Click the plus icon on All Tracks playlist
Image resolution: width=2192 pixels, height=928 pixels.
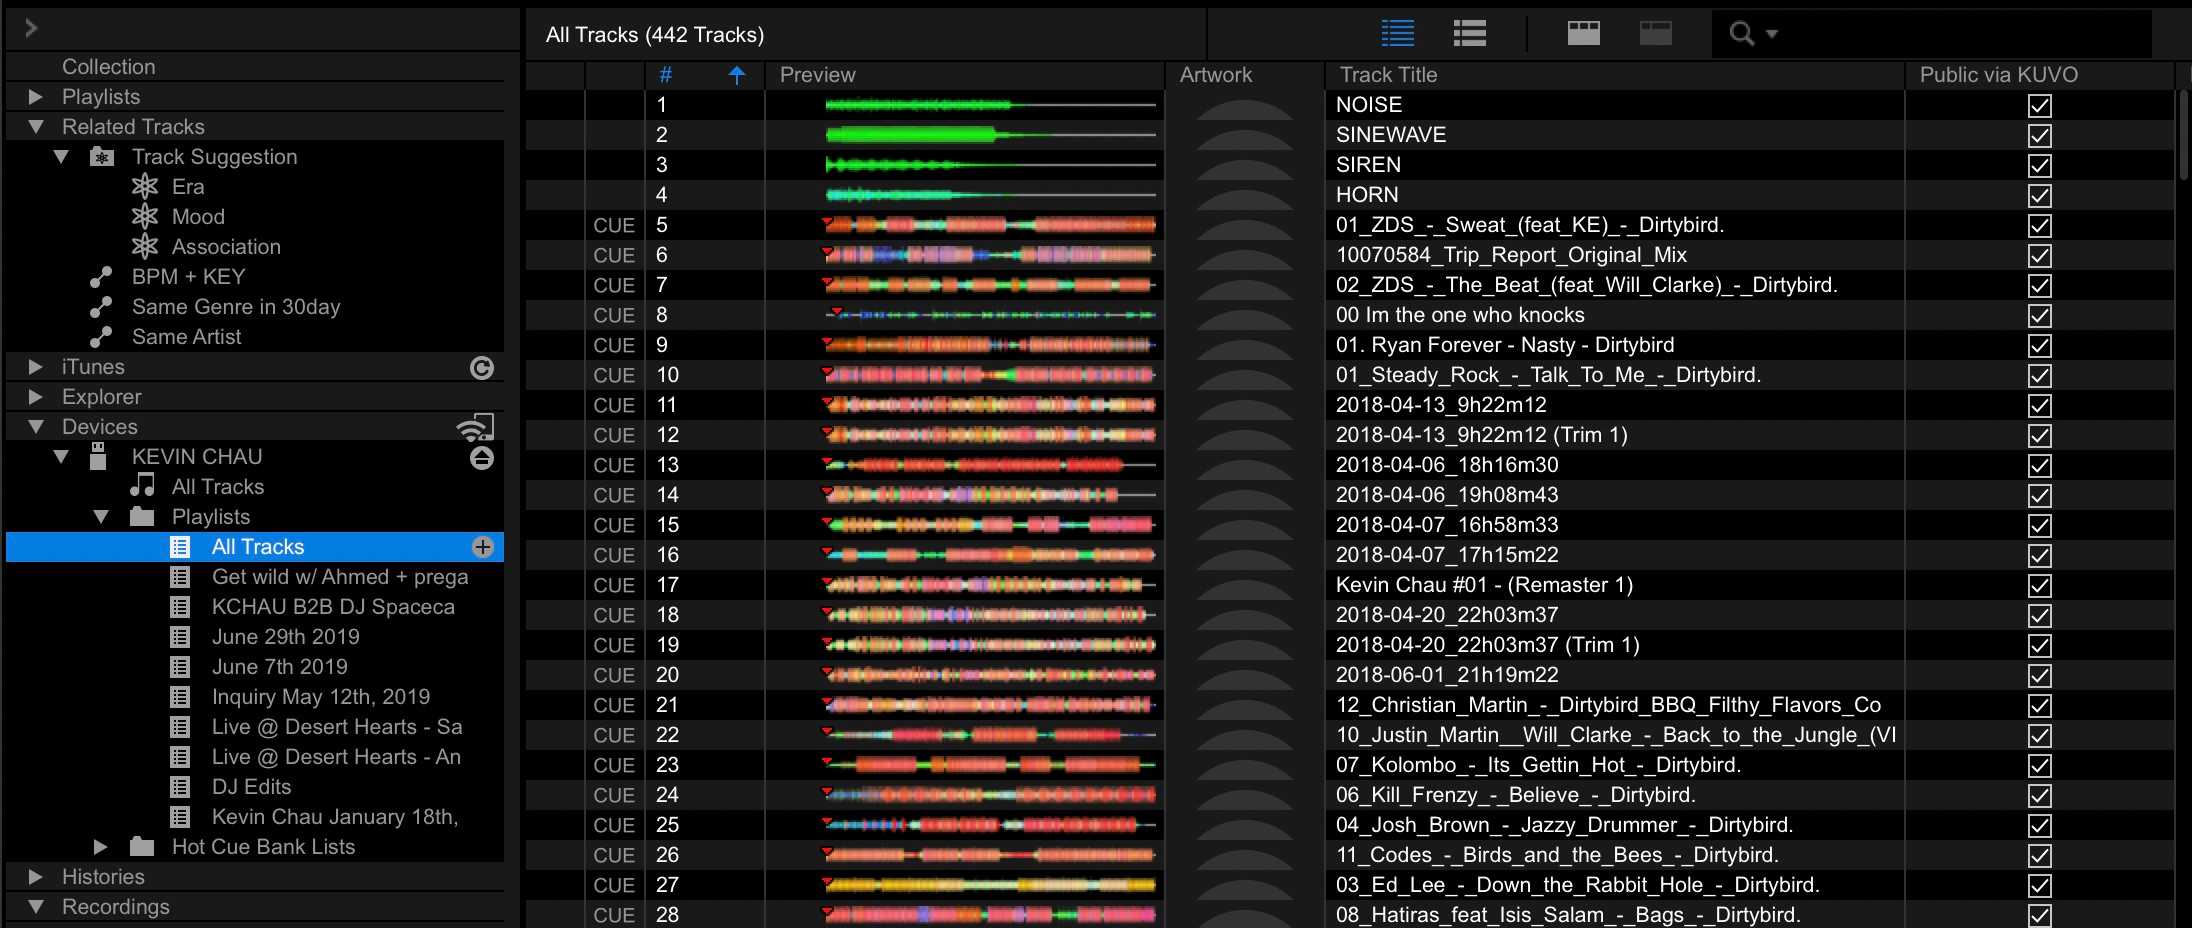[x=483, y=547]
